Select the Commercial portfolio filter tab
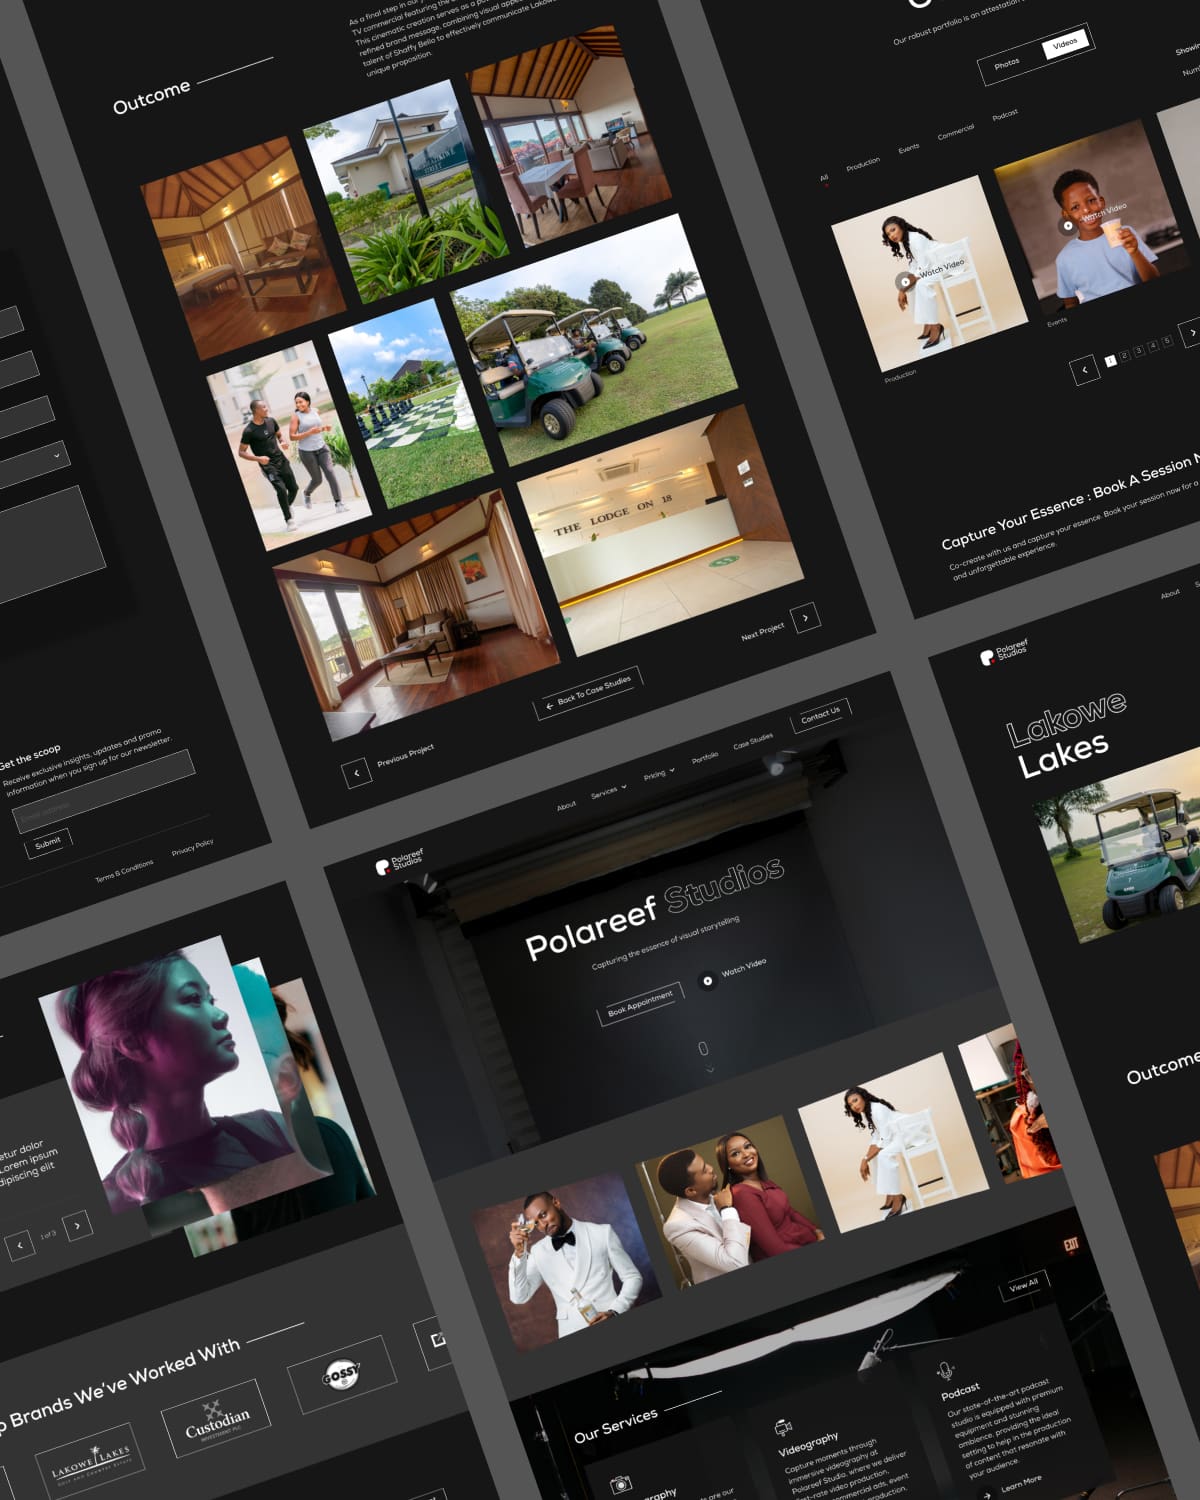 pyautogui.click(x=956, y=131)
